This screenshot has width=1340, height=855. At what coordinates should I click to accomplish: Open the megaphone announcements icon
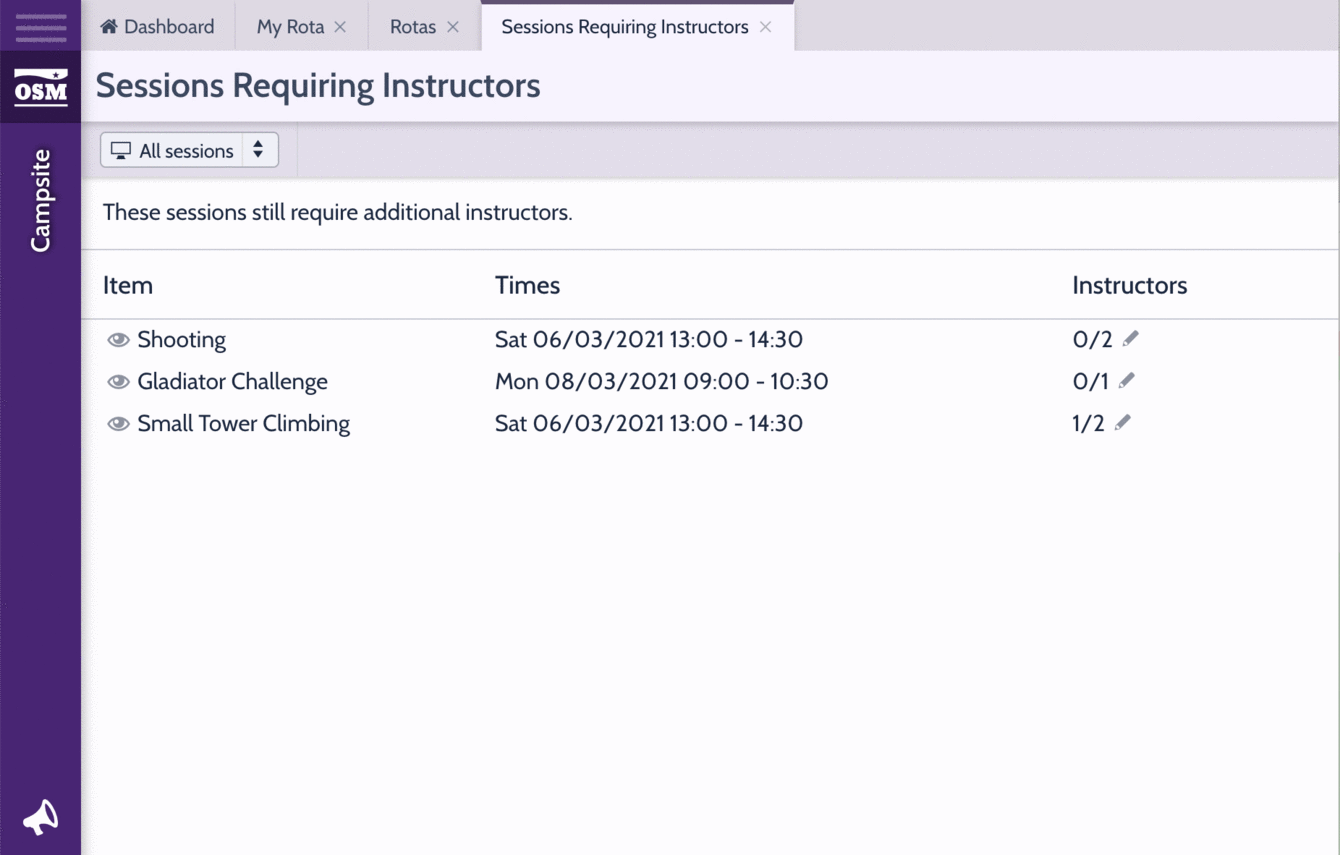[x=40, y=817]
